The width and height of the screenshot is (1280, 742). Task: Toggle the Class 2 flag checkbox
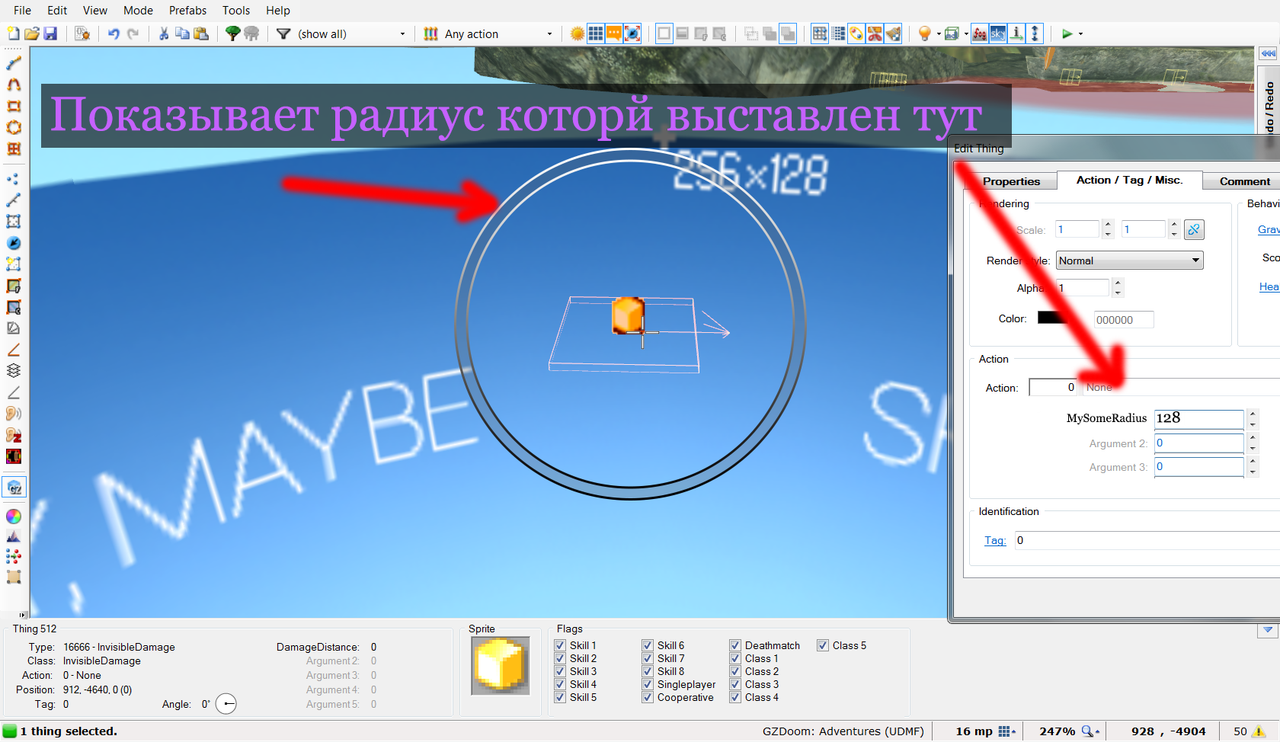(735, 672)
